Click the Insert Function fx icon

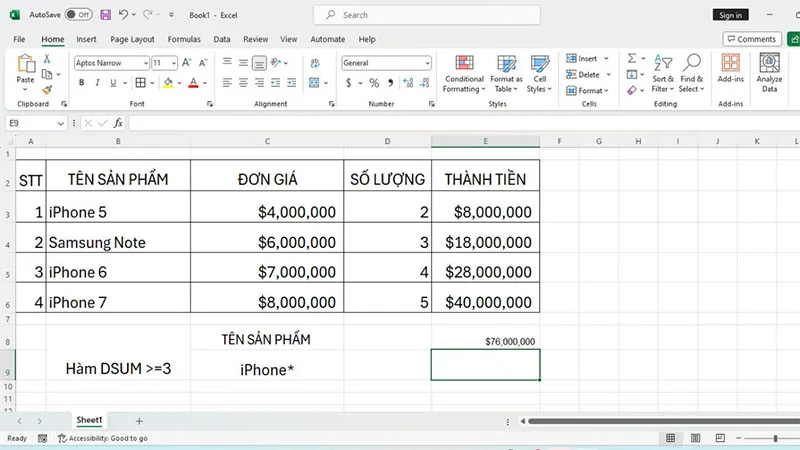(118, 123)
